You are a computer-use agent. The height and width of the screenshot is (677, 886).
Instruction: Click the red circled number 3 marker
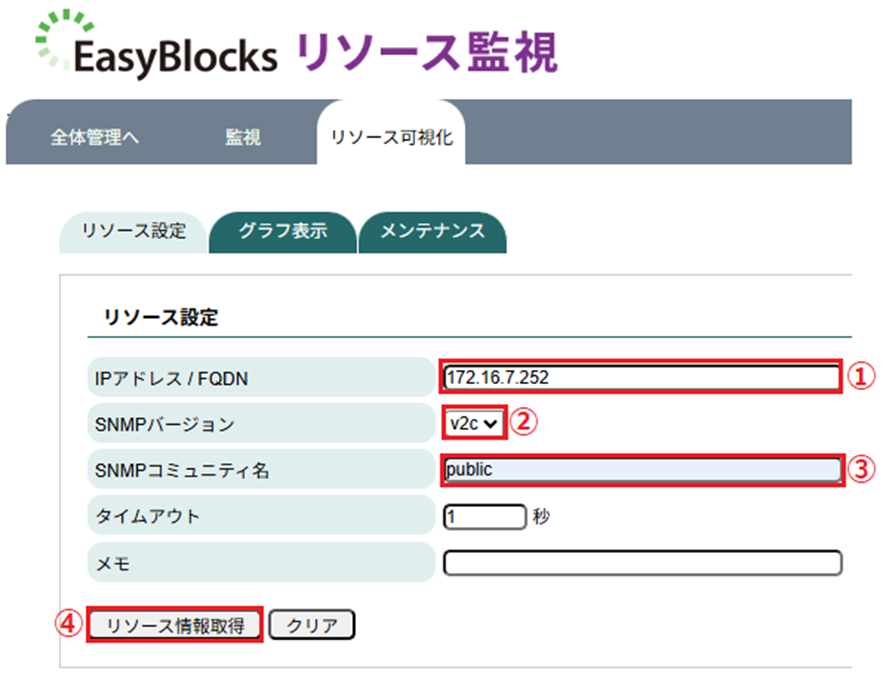point(862,469)
